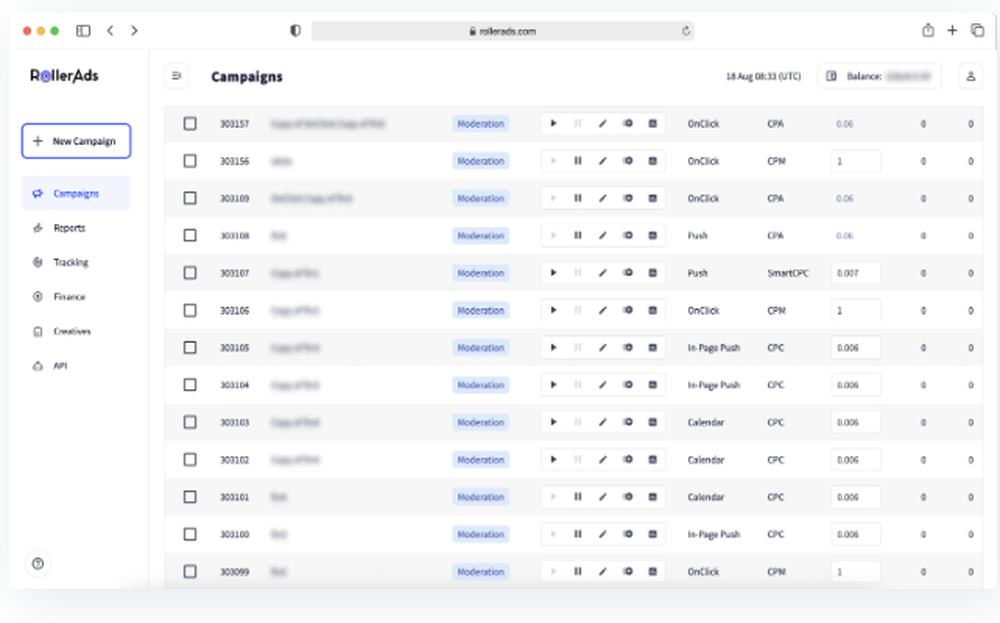Open the filter icon beside the Campaigns heading
The width and height of the screenshot is (1000, 623).
click(177, 76)
